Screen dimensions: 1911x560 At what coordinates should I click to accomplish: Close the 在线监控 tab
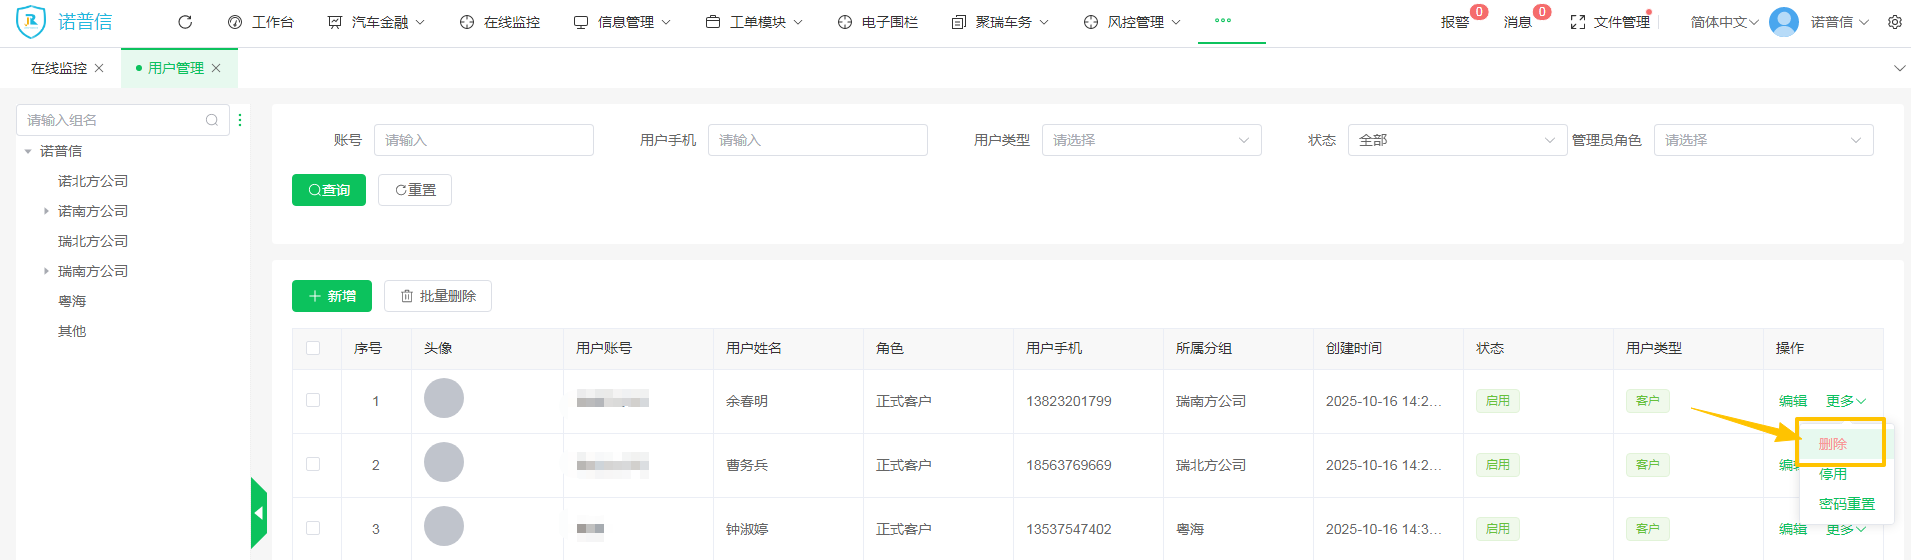tap(99, 68)
